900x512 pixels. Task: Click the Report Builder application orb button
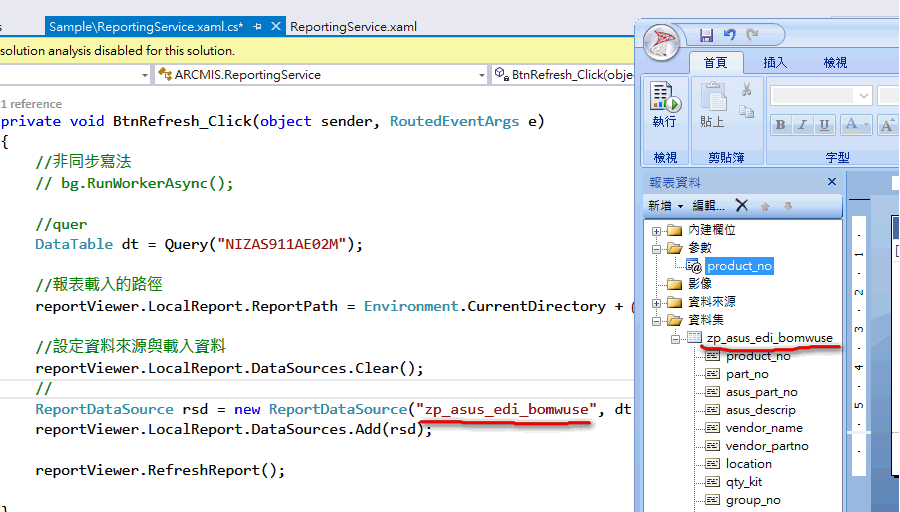[662, 45]
